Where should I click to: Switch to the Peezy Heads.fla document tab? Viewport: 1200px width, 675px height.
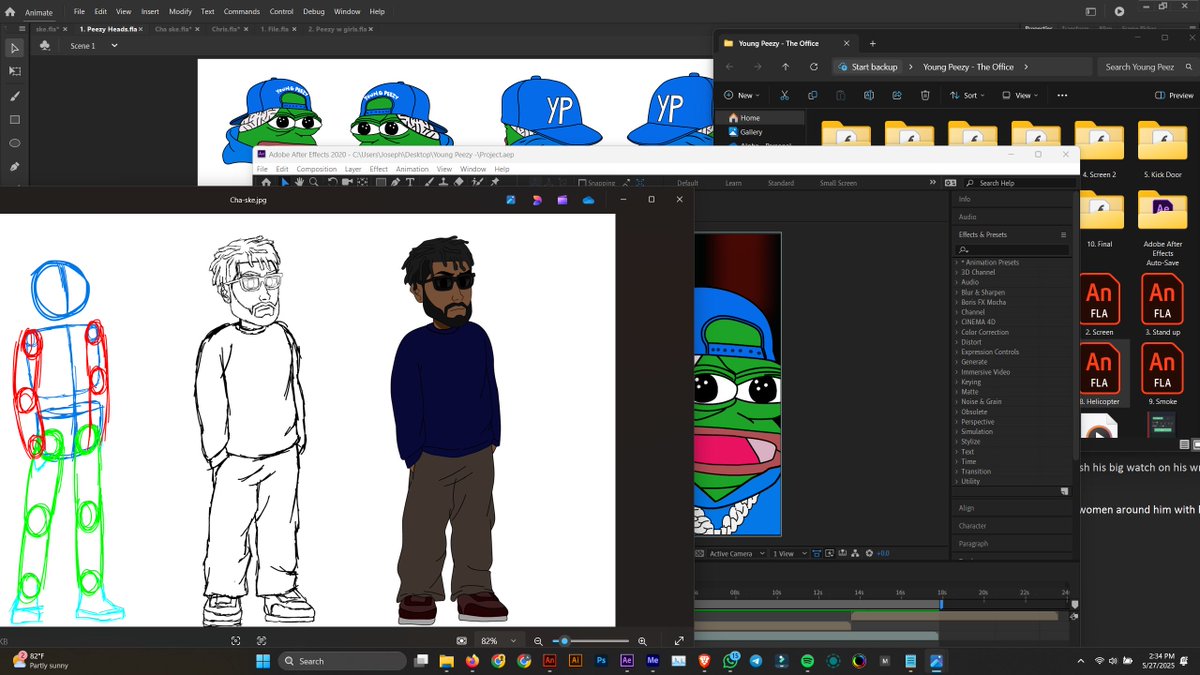pos(109,29)
